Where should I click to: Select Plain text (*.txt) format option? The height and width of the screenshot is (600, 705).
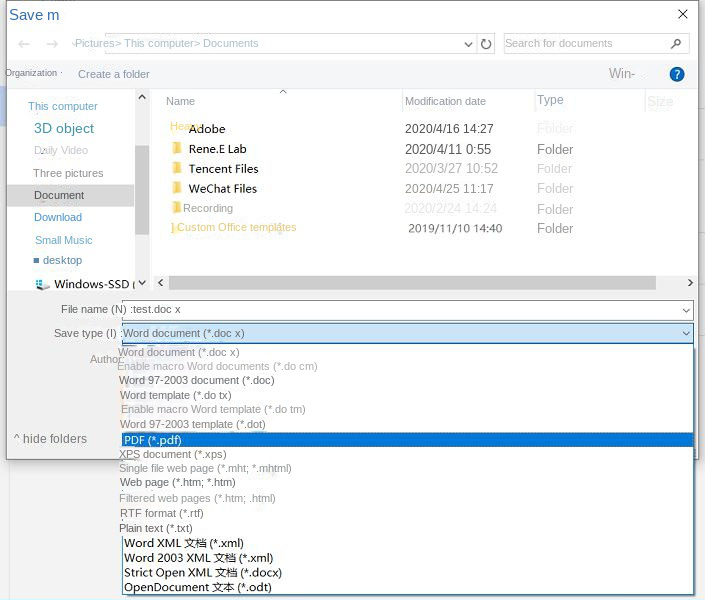coord(156,528)
